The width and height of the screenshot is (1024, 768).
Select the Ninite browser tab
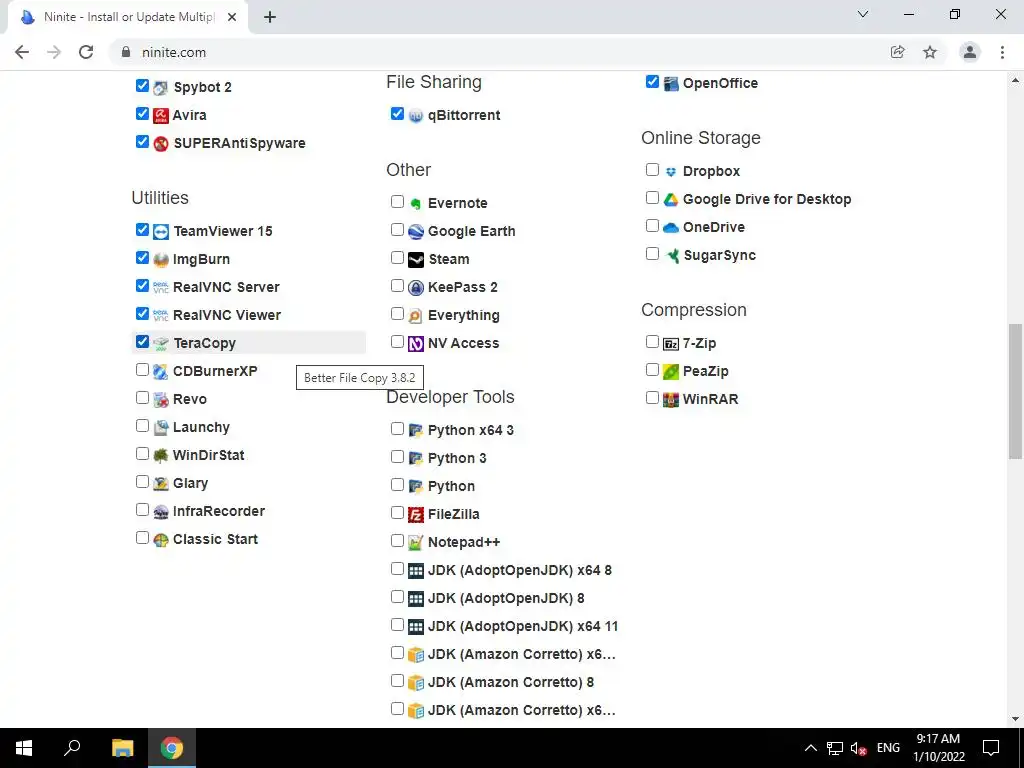129,18
